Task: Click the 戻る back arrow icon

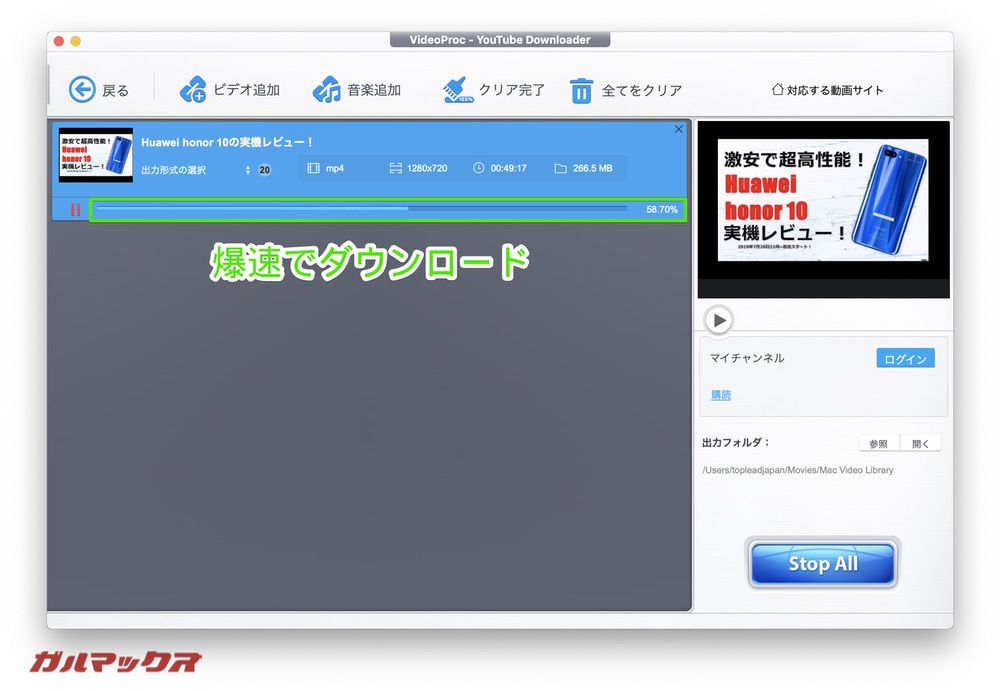Action: (x=80, y=89)
